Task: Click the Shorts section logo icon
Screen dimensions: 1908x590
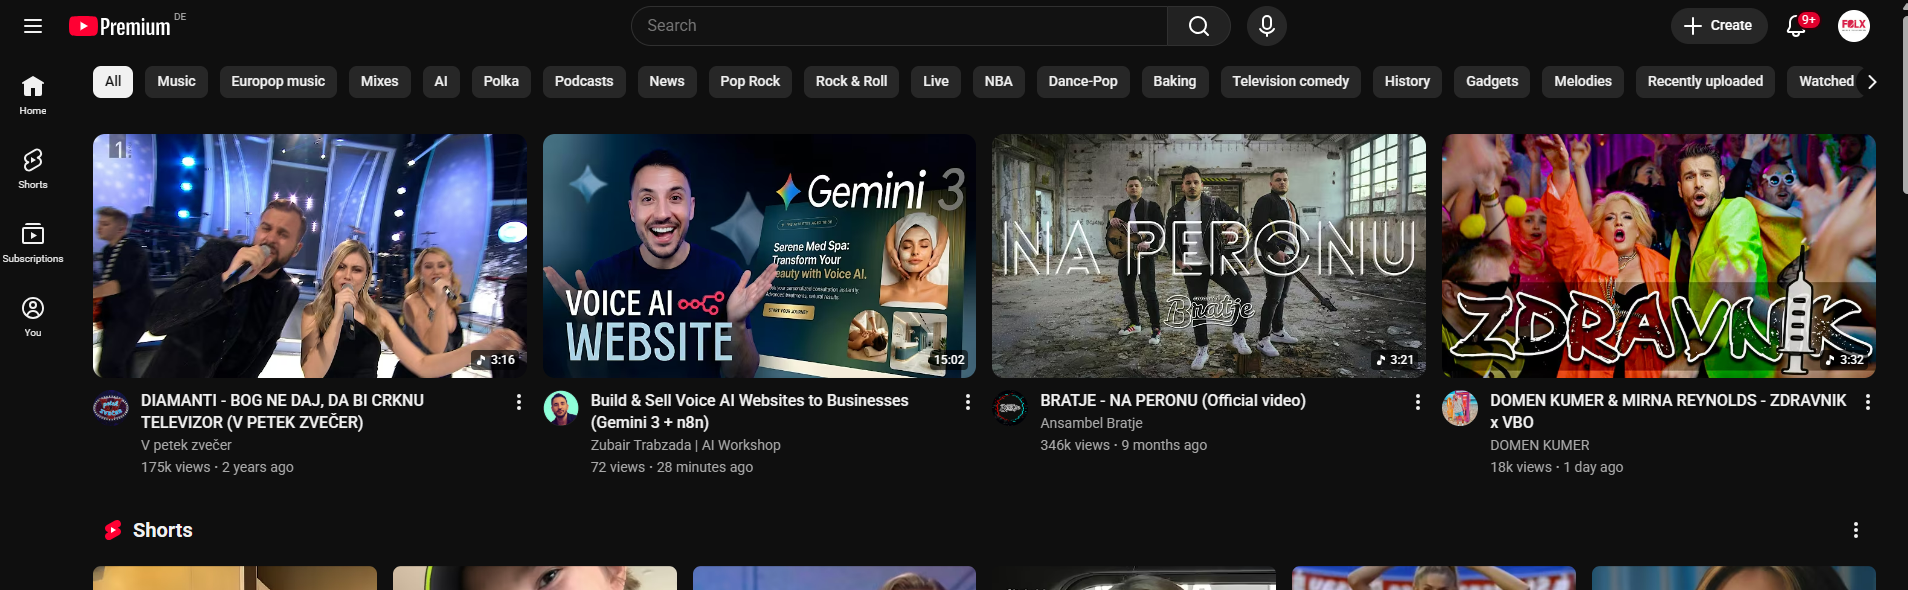Action: click(x=113, y=530)
